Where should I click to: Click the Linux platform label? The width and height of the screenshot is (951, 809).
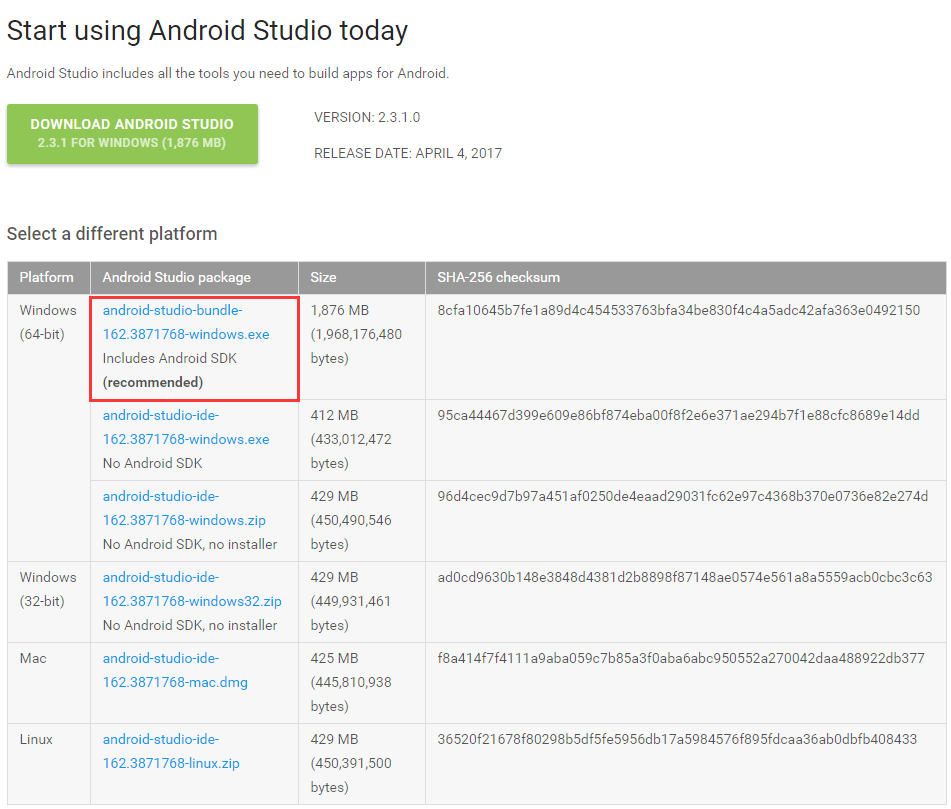[34, 739]
